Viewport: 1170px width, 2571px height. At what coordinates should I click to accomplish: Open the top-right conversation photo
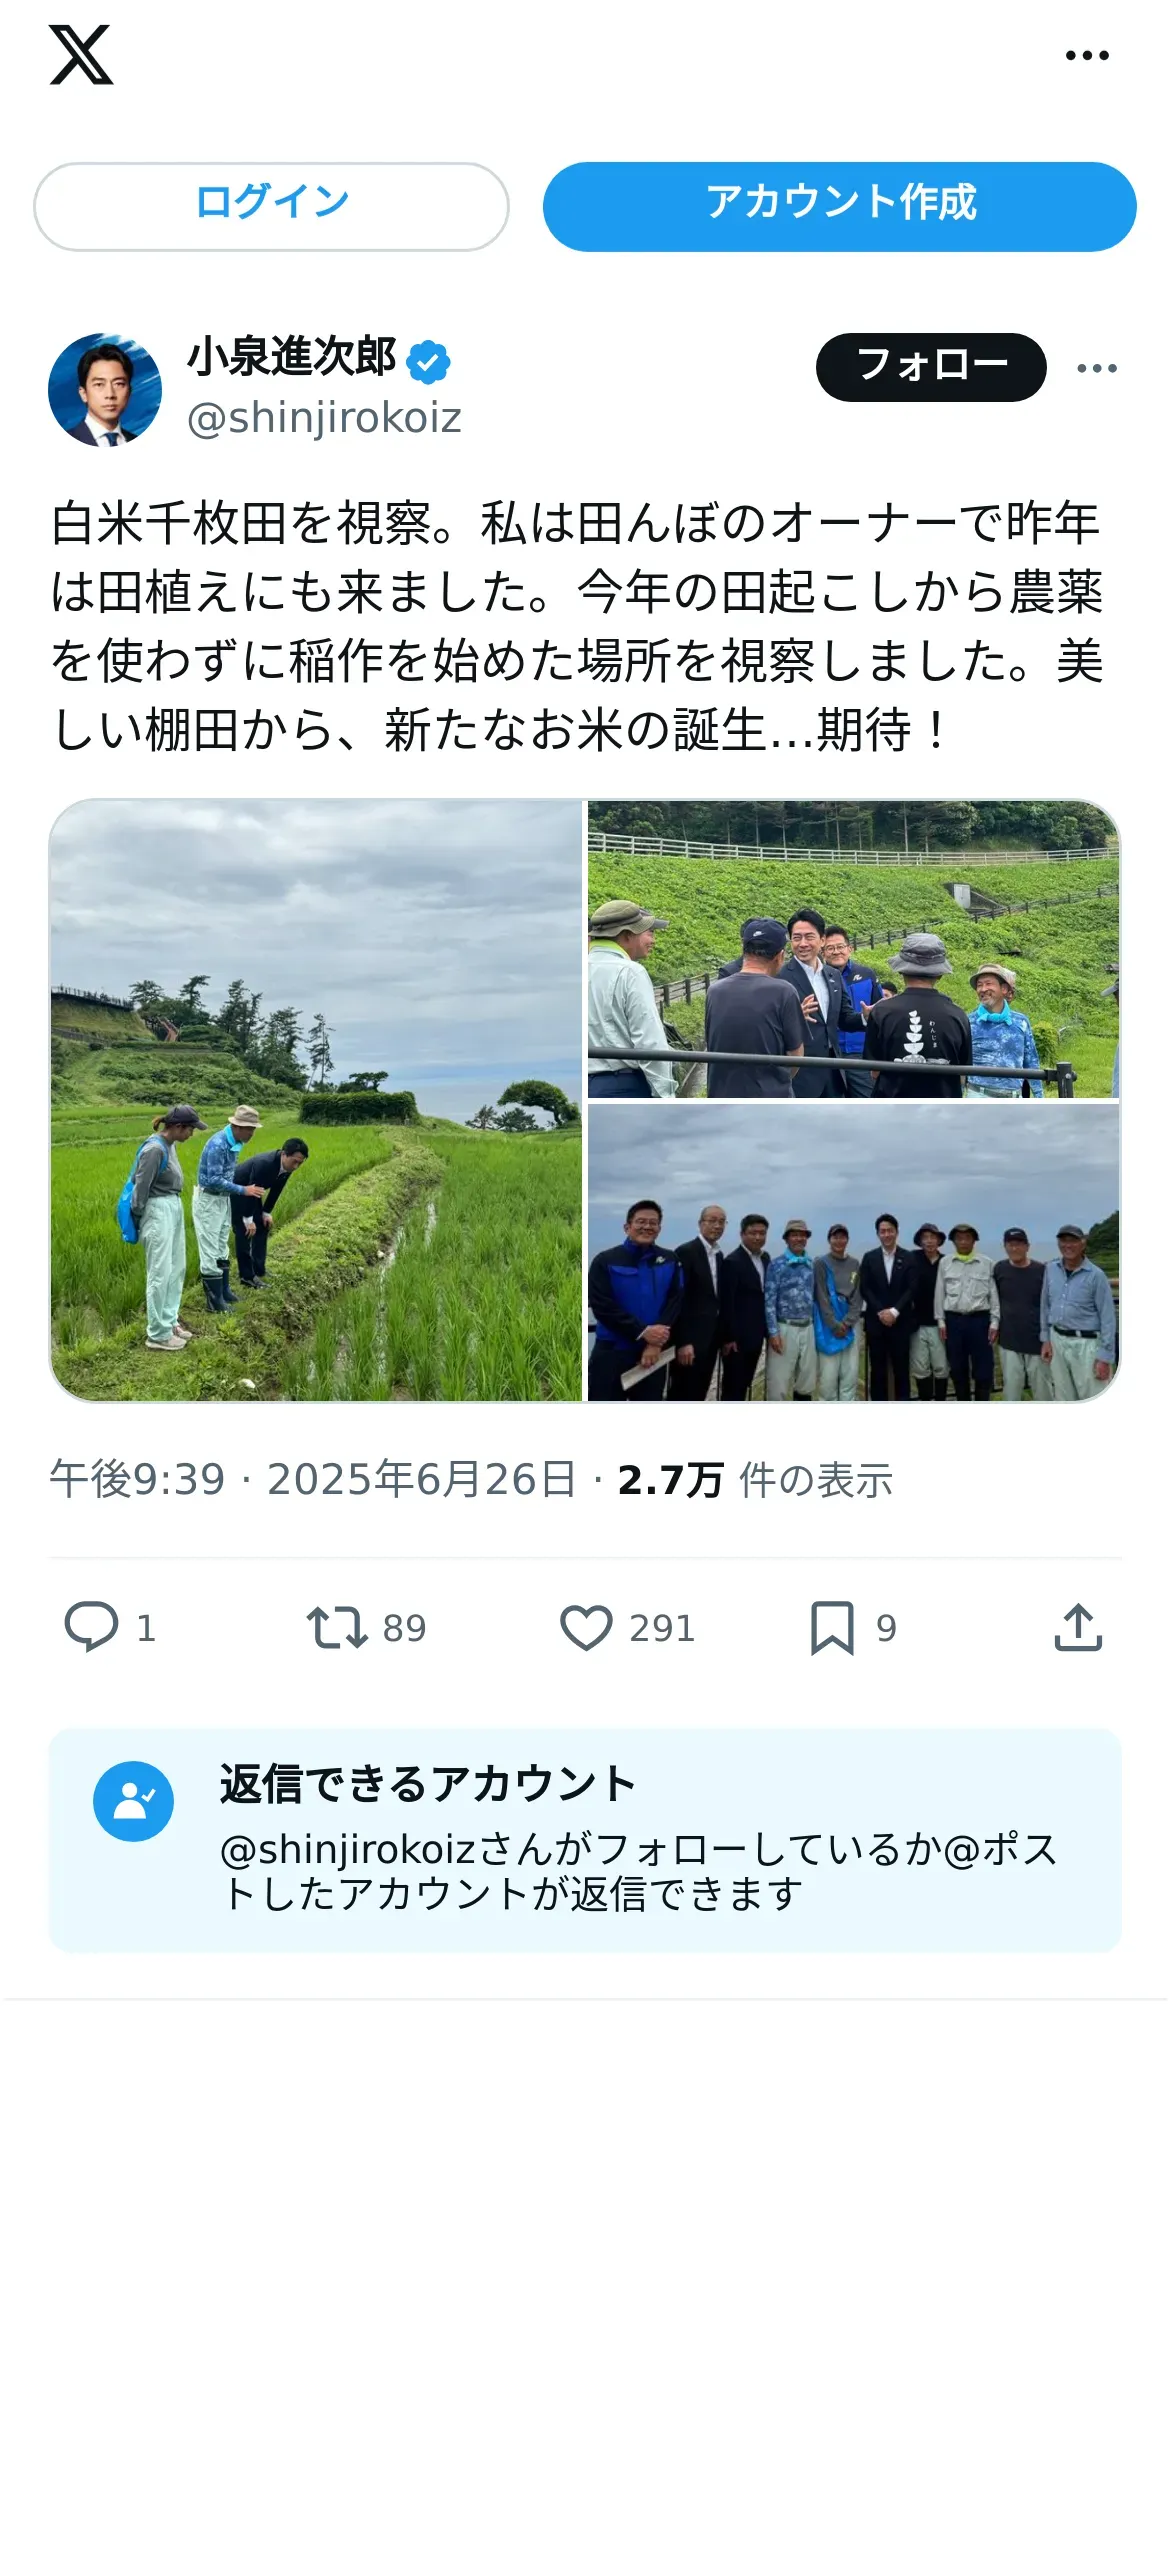[x=853, y=949]
